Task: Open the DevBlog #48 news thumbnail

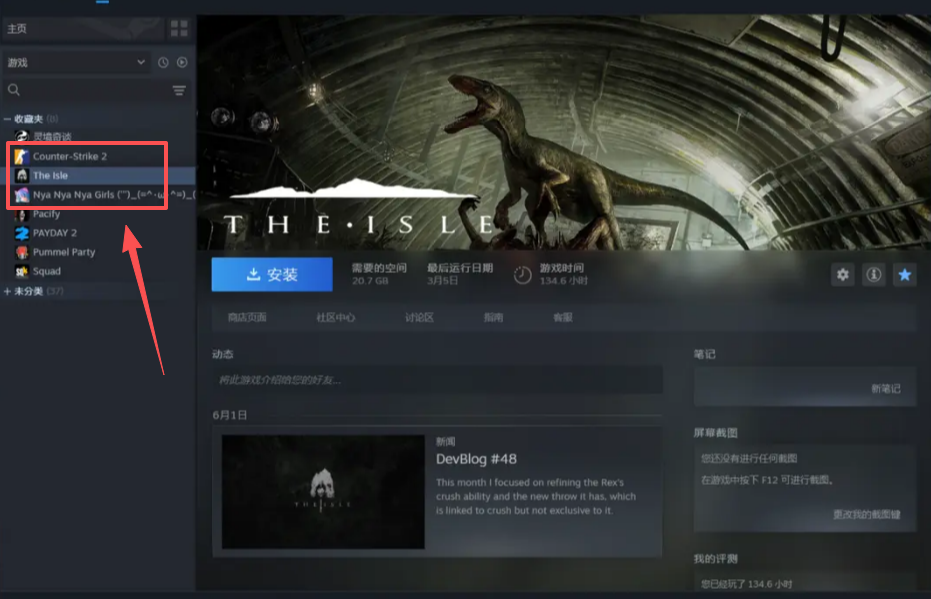Action: tap(323, 492)
